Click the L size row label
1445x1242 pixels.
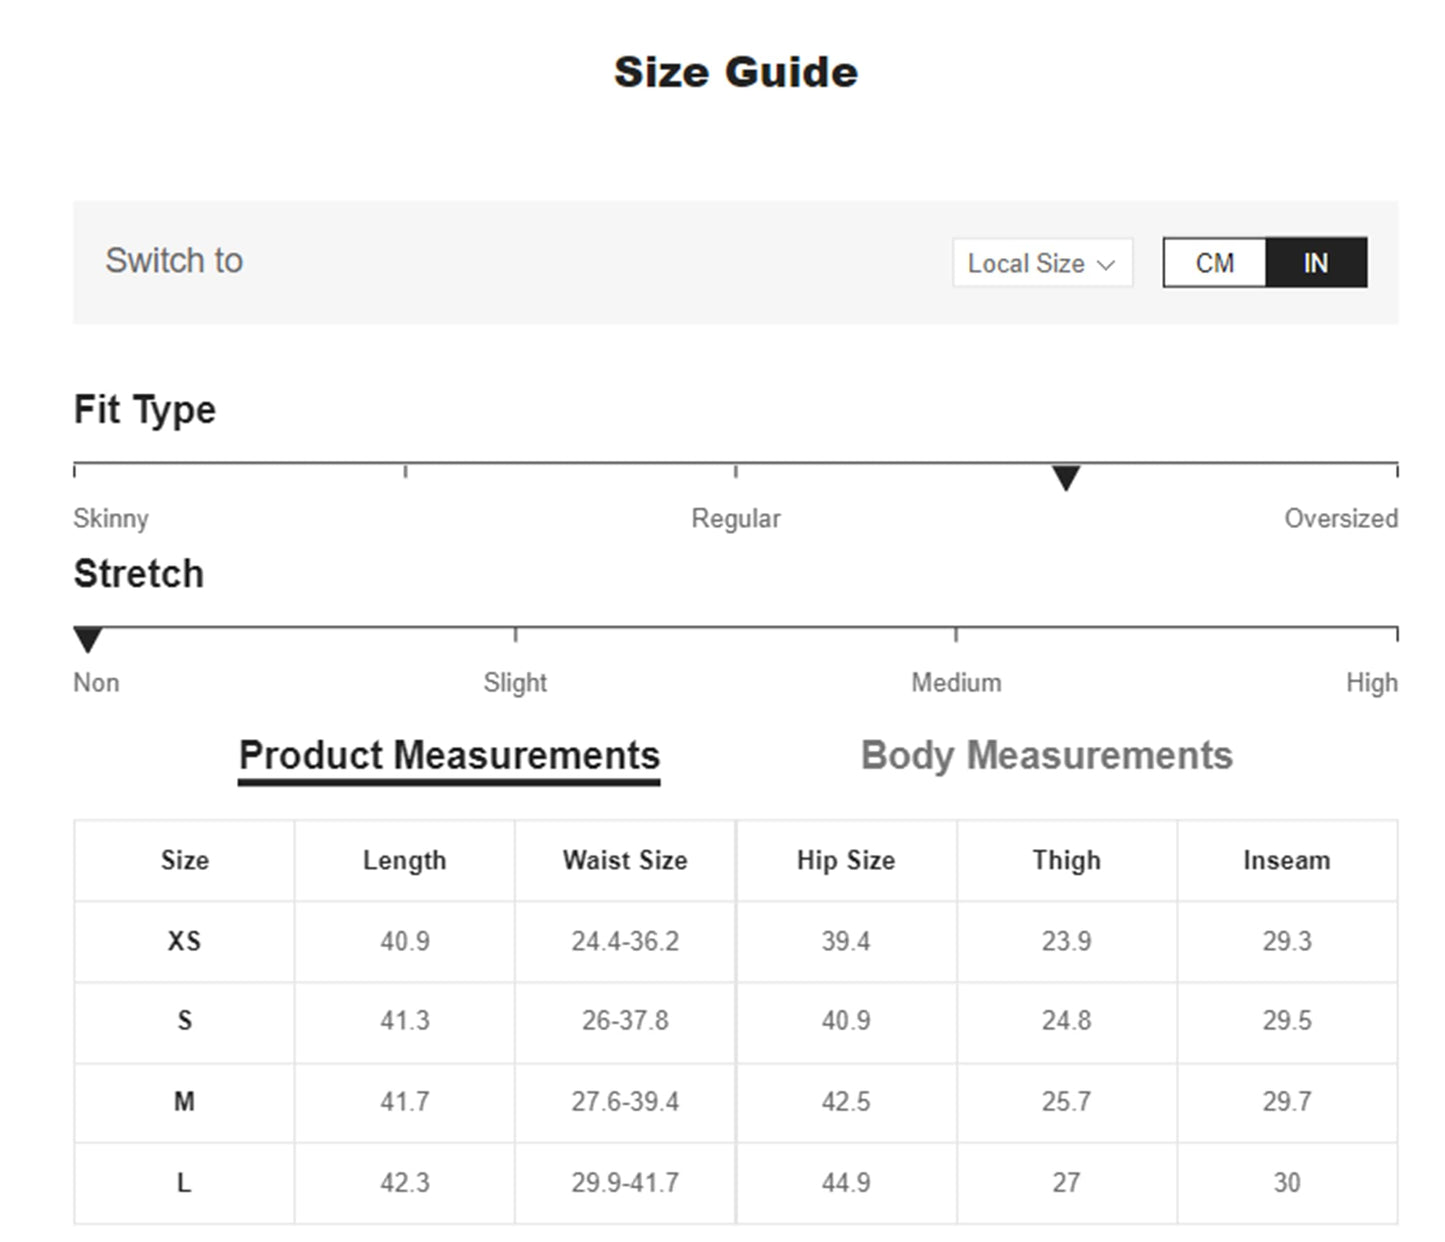184,1183
